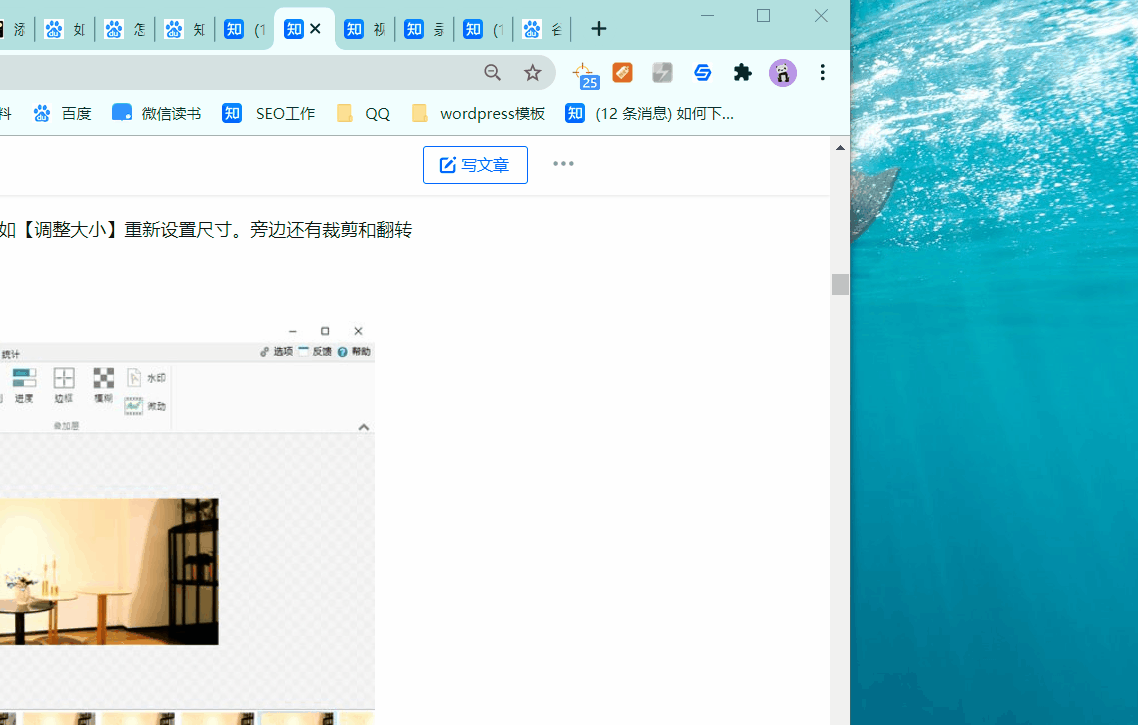Open the orange price tag extension

622,73
